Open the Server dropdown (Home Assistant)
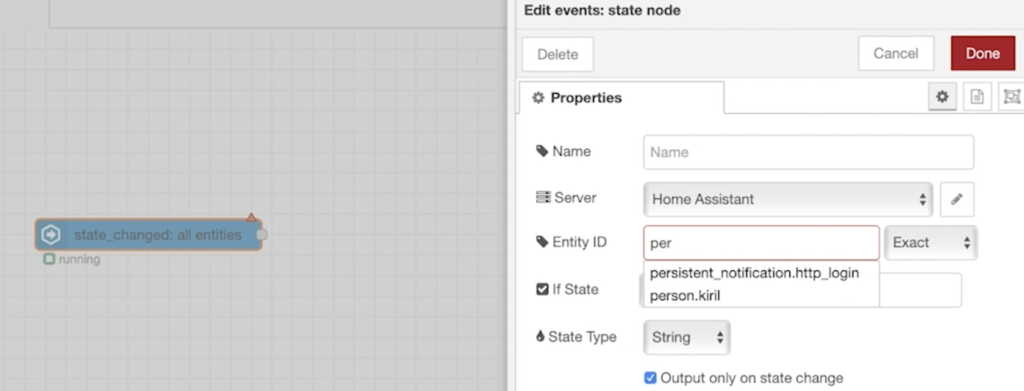 coord(788,199)
